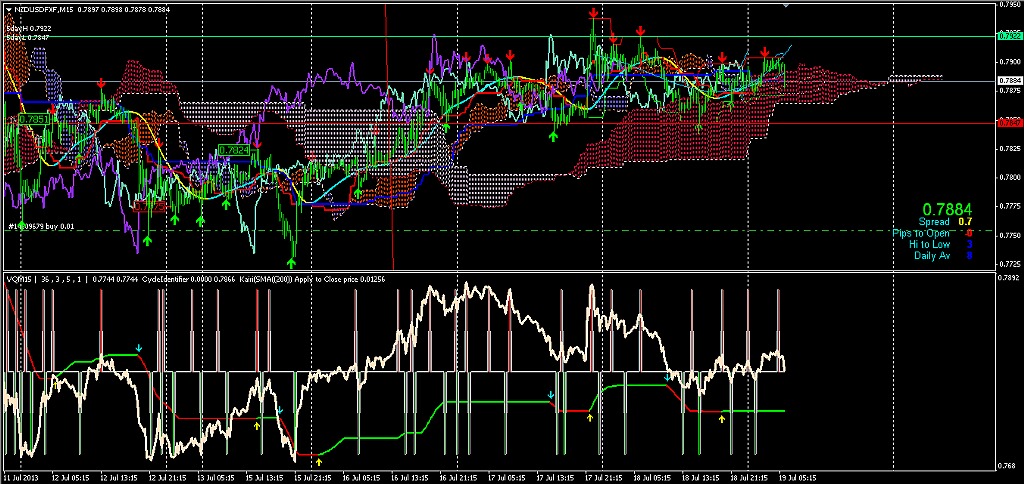
Task: Click the red down arrow right of the 0.7851 label
Action: (54, 110)
